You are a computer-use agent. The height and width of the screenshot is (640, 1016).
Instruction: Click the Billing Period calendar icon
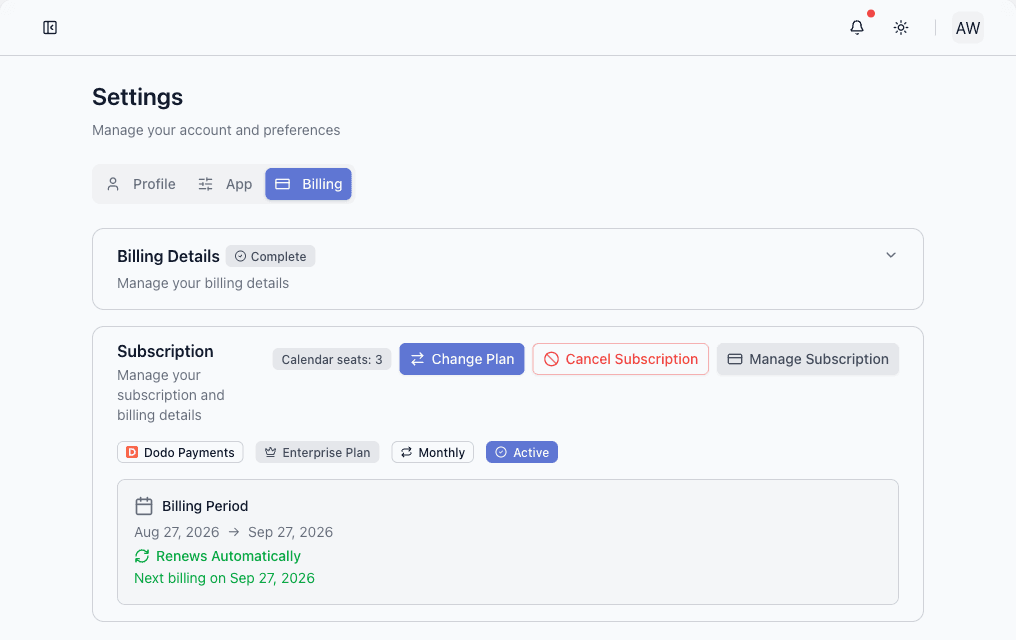(144, 506)
